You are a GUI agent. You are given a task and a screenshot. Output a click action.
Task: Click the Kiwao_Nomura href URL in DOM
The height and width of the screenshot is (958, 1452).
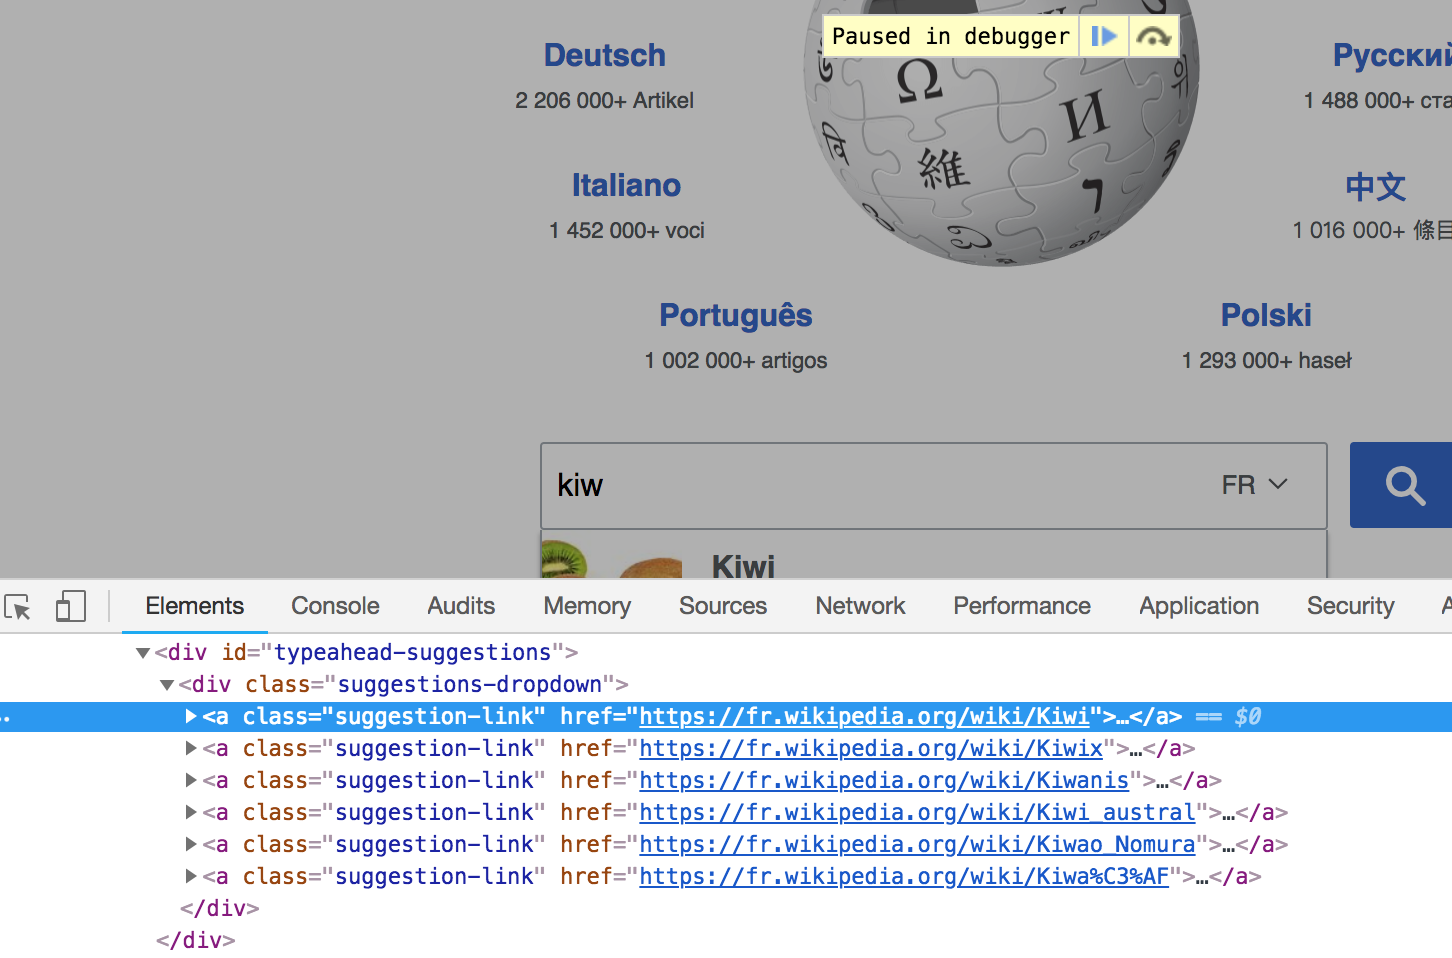click(x=917, y=844)
